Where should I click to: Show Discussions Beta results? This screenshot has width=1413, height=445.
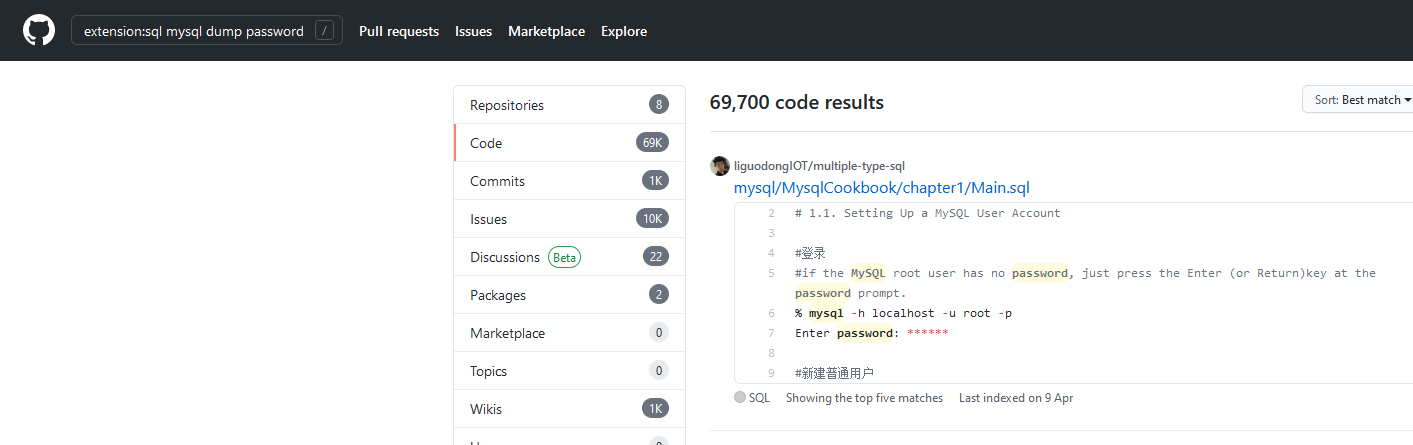click(x=569, y=257)
